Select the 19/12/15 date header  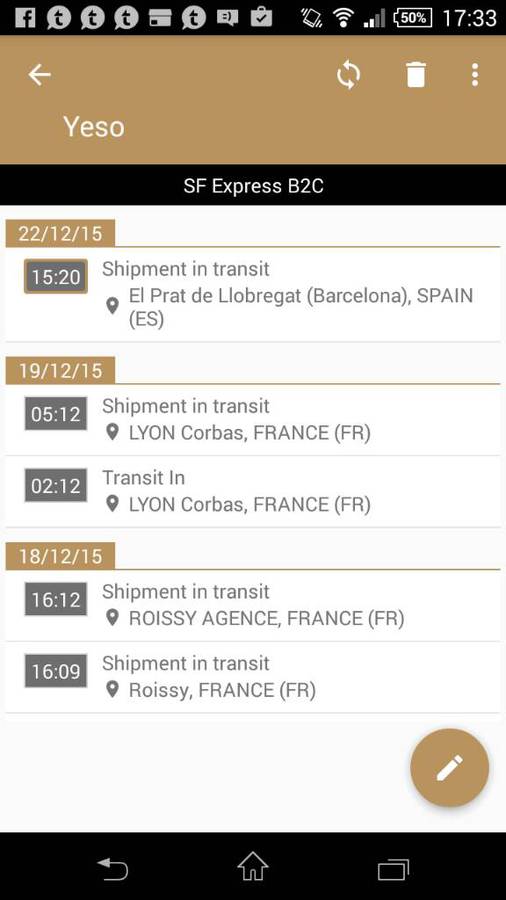point(60,371)
